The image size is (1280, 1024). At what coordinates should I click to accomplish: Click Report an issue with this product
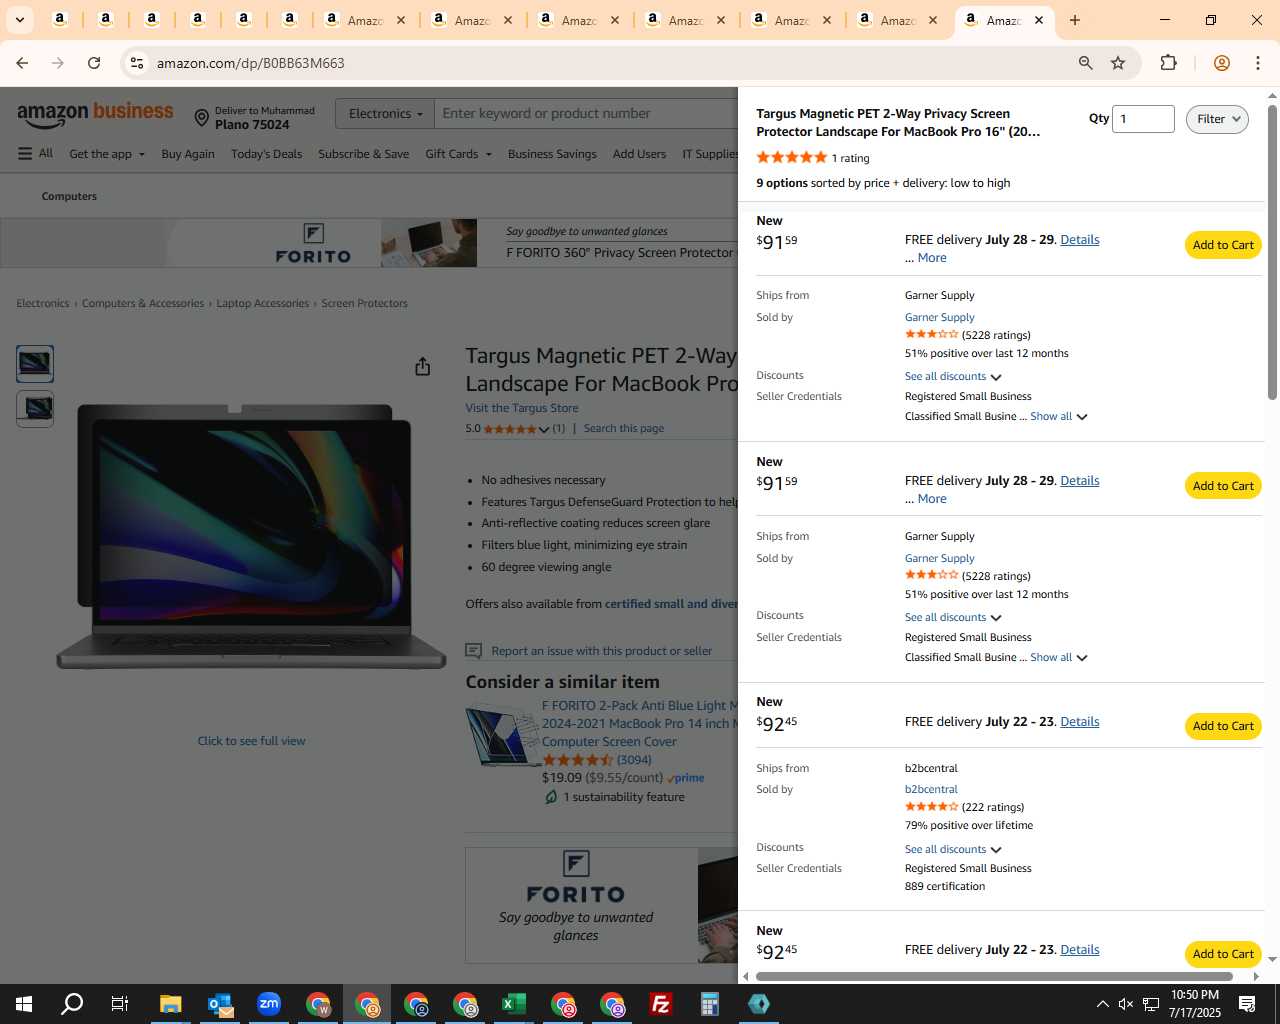pyautogui.click(x=601, y=651)
